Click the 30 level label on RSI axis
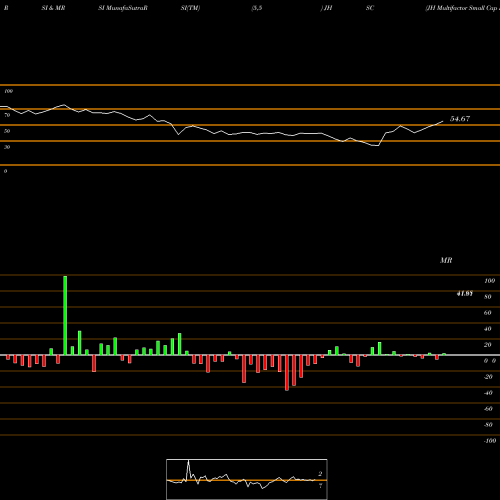This screenshot has width=500, height=500. (7, 147)
